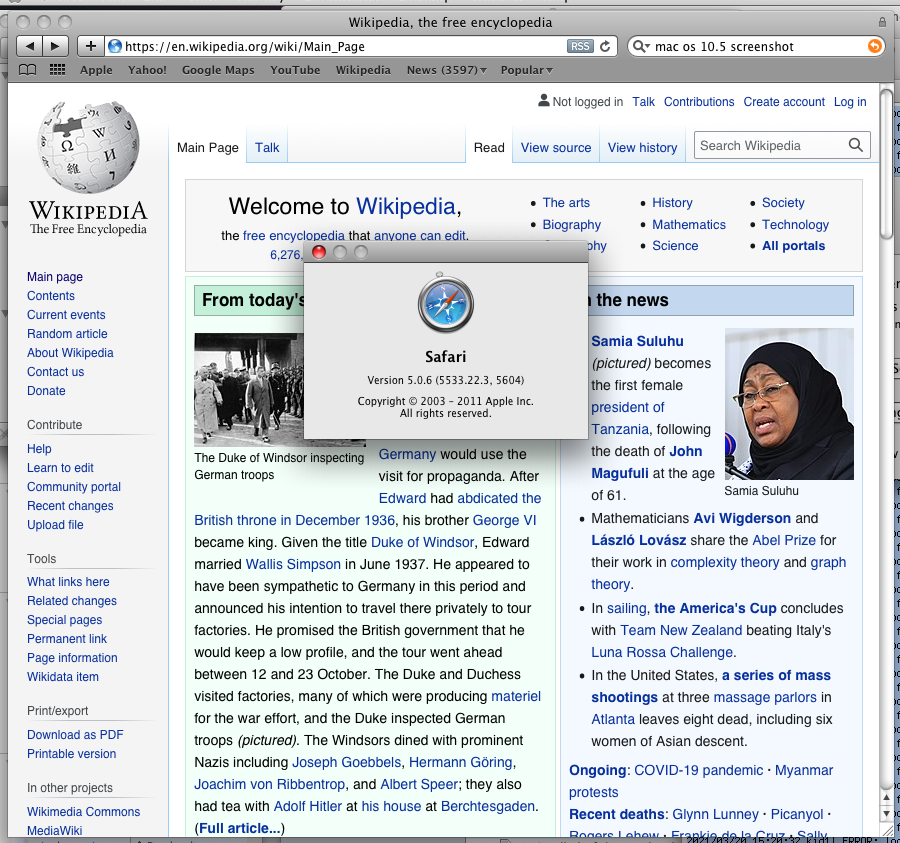Image resolution: width=900 pixels, height=843 pixels.
Task: Click the Samia Suluhu headline link
Action: point(637,341)
